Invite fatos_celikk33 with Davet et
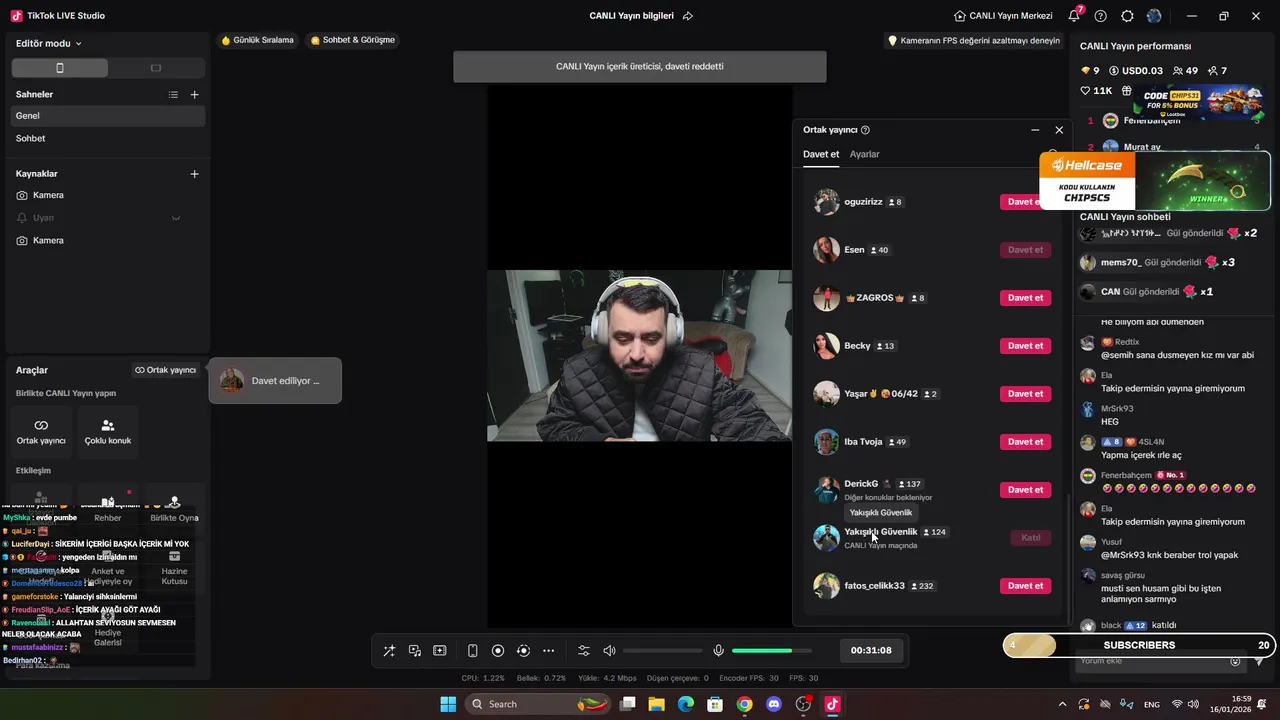1280x720 pixels. [1025, 586]
